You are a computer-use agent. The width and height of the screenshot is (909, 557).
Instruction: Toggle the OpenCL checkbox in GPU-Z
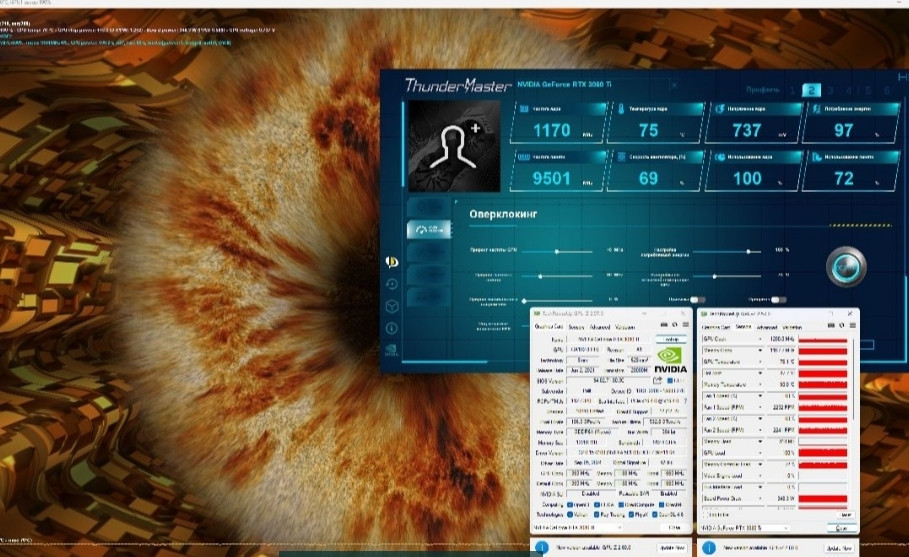click(x=570, y=504)
